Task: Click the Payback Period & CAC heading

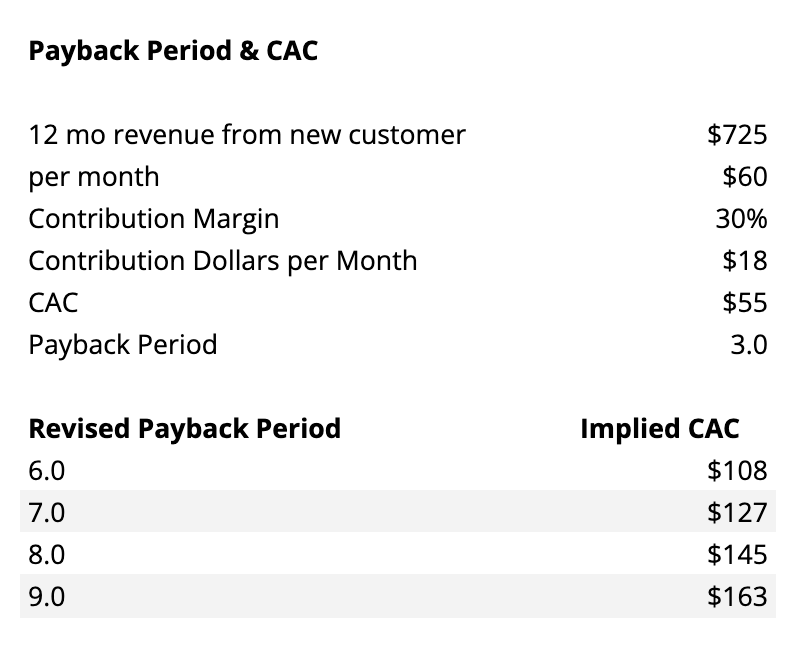Action: (173, 51)
